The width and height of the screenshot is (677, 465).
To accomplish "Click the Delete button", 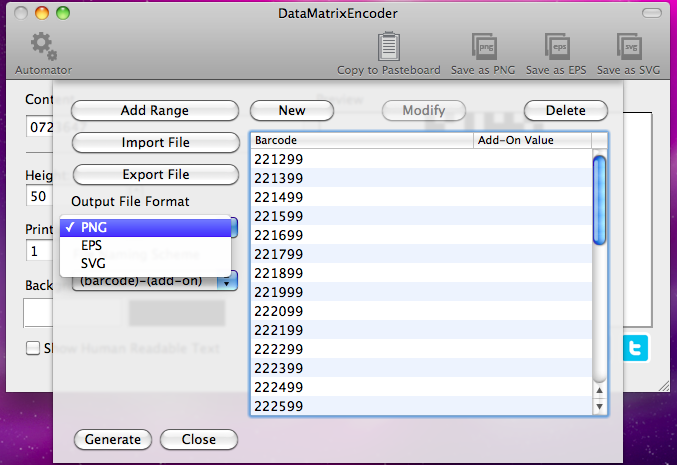I will pyautogui.click(x=566, y=111).
